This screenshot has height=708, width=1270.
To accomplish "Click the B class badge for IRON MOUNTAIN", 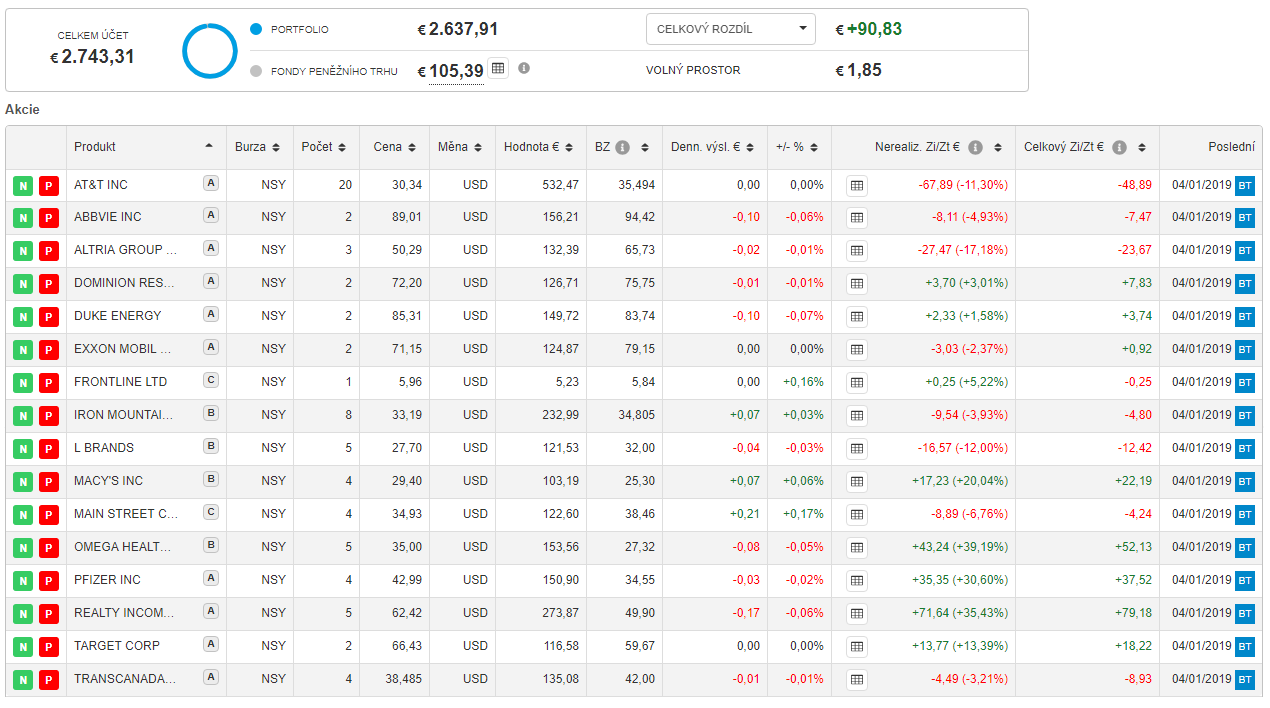I will click(x=210, y=413).
